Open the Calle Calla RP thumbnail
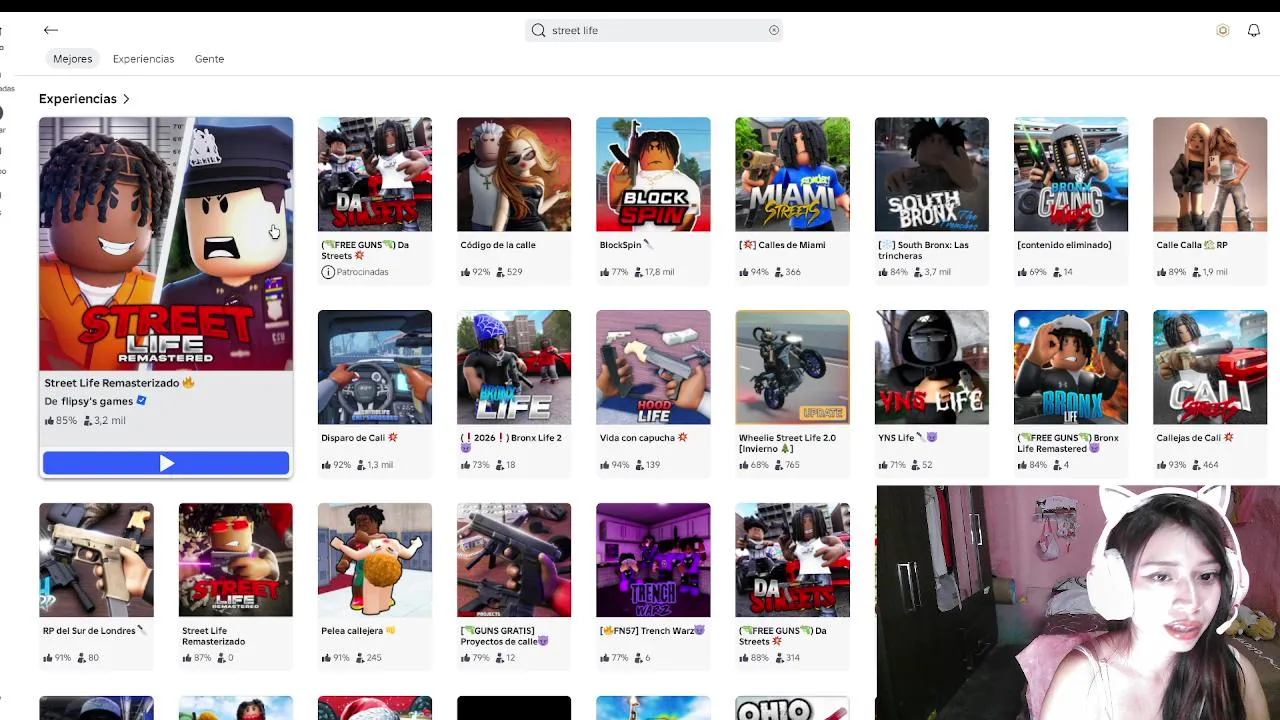This screenshot has height=720, width=1280. click(1210, 174)
